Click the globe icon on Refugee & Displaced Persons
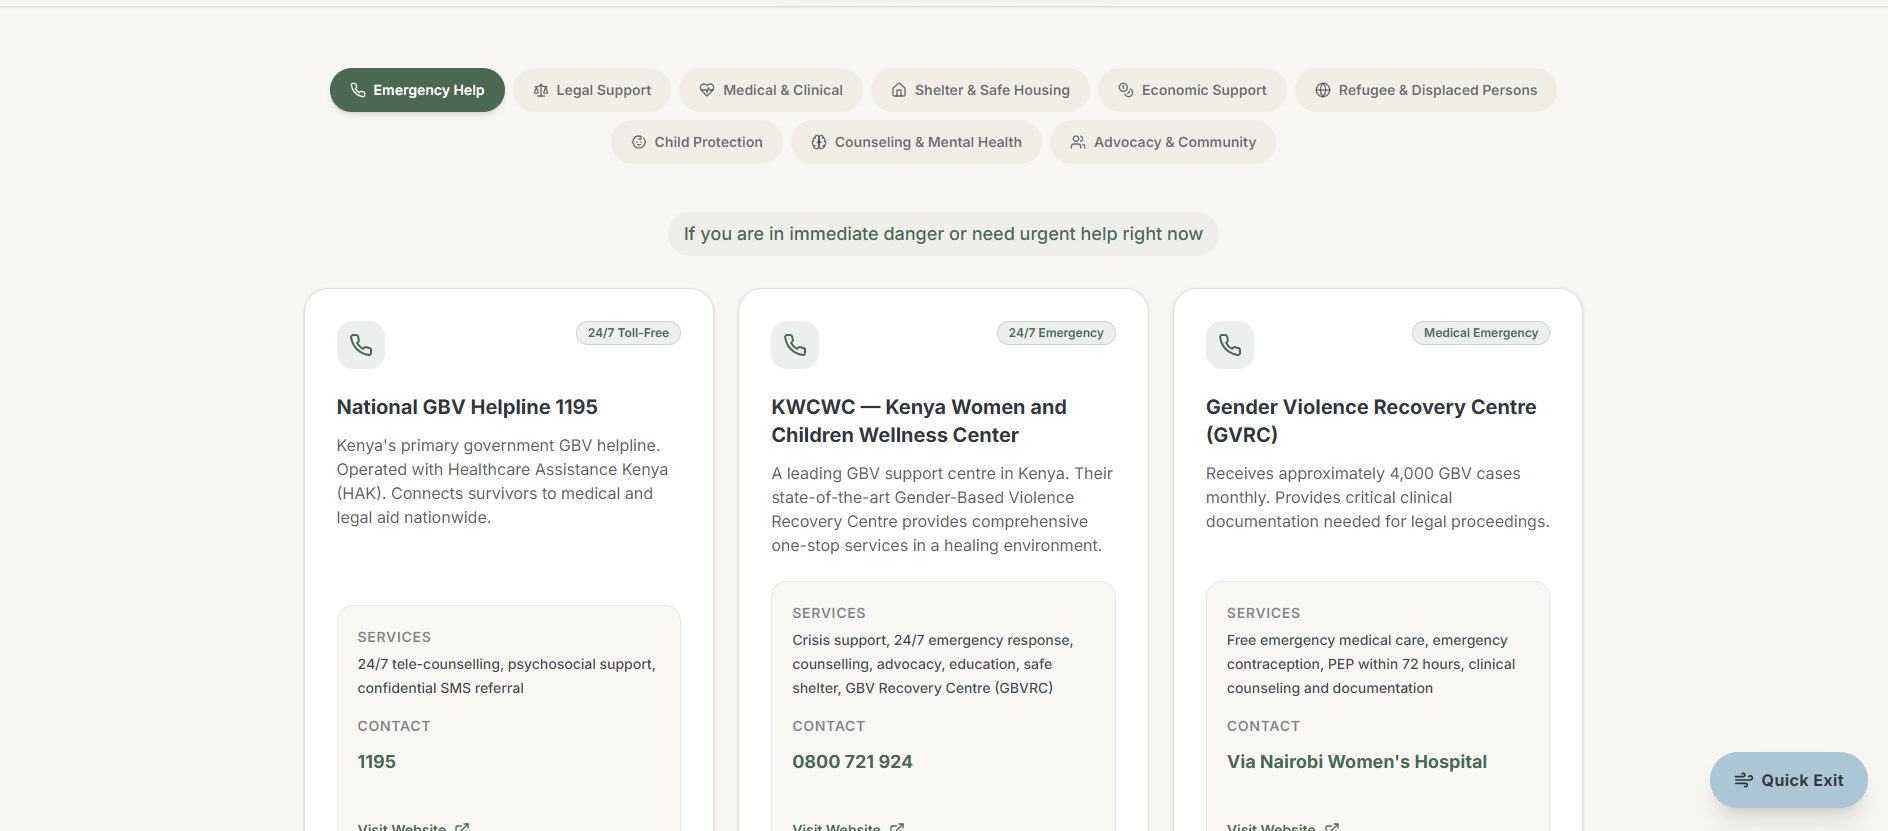This screenshot has width=1888, height=831. click(x=1323, y=90)
